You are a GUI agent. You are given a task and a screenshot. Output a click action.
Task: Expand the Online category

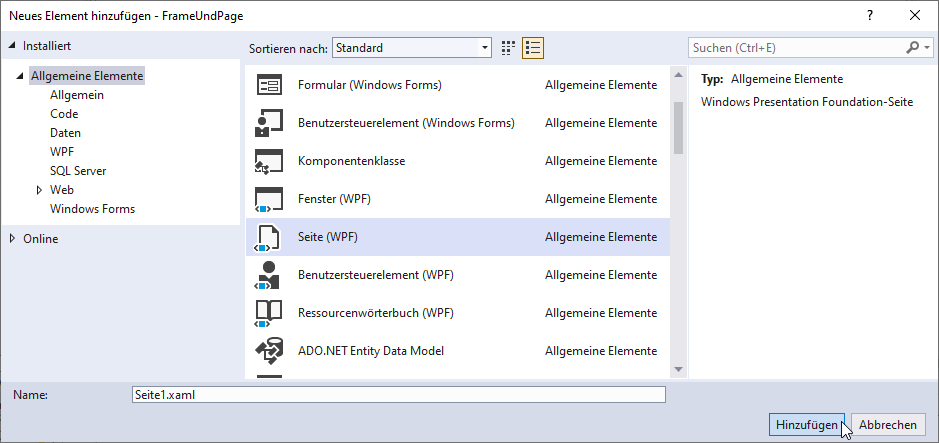12,239
